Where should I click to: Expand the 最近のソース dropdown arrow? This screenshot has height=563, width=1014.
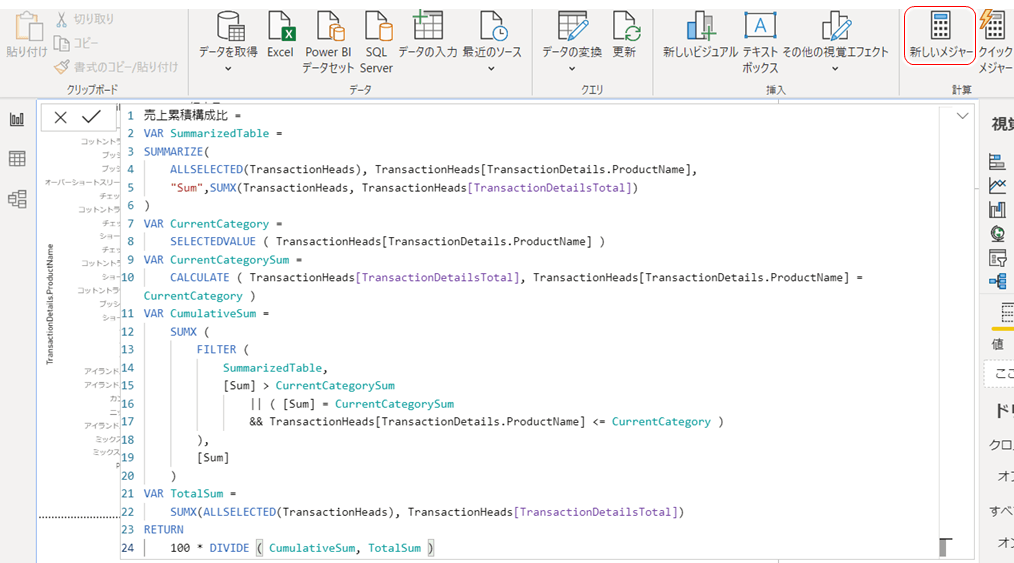(x=491, y=69)
